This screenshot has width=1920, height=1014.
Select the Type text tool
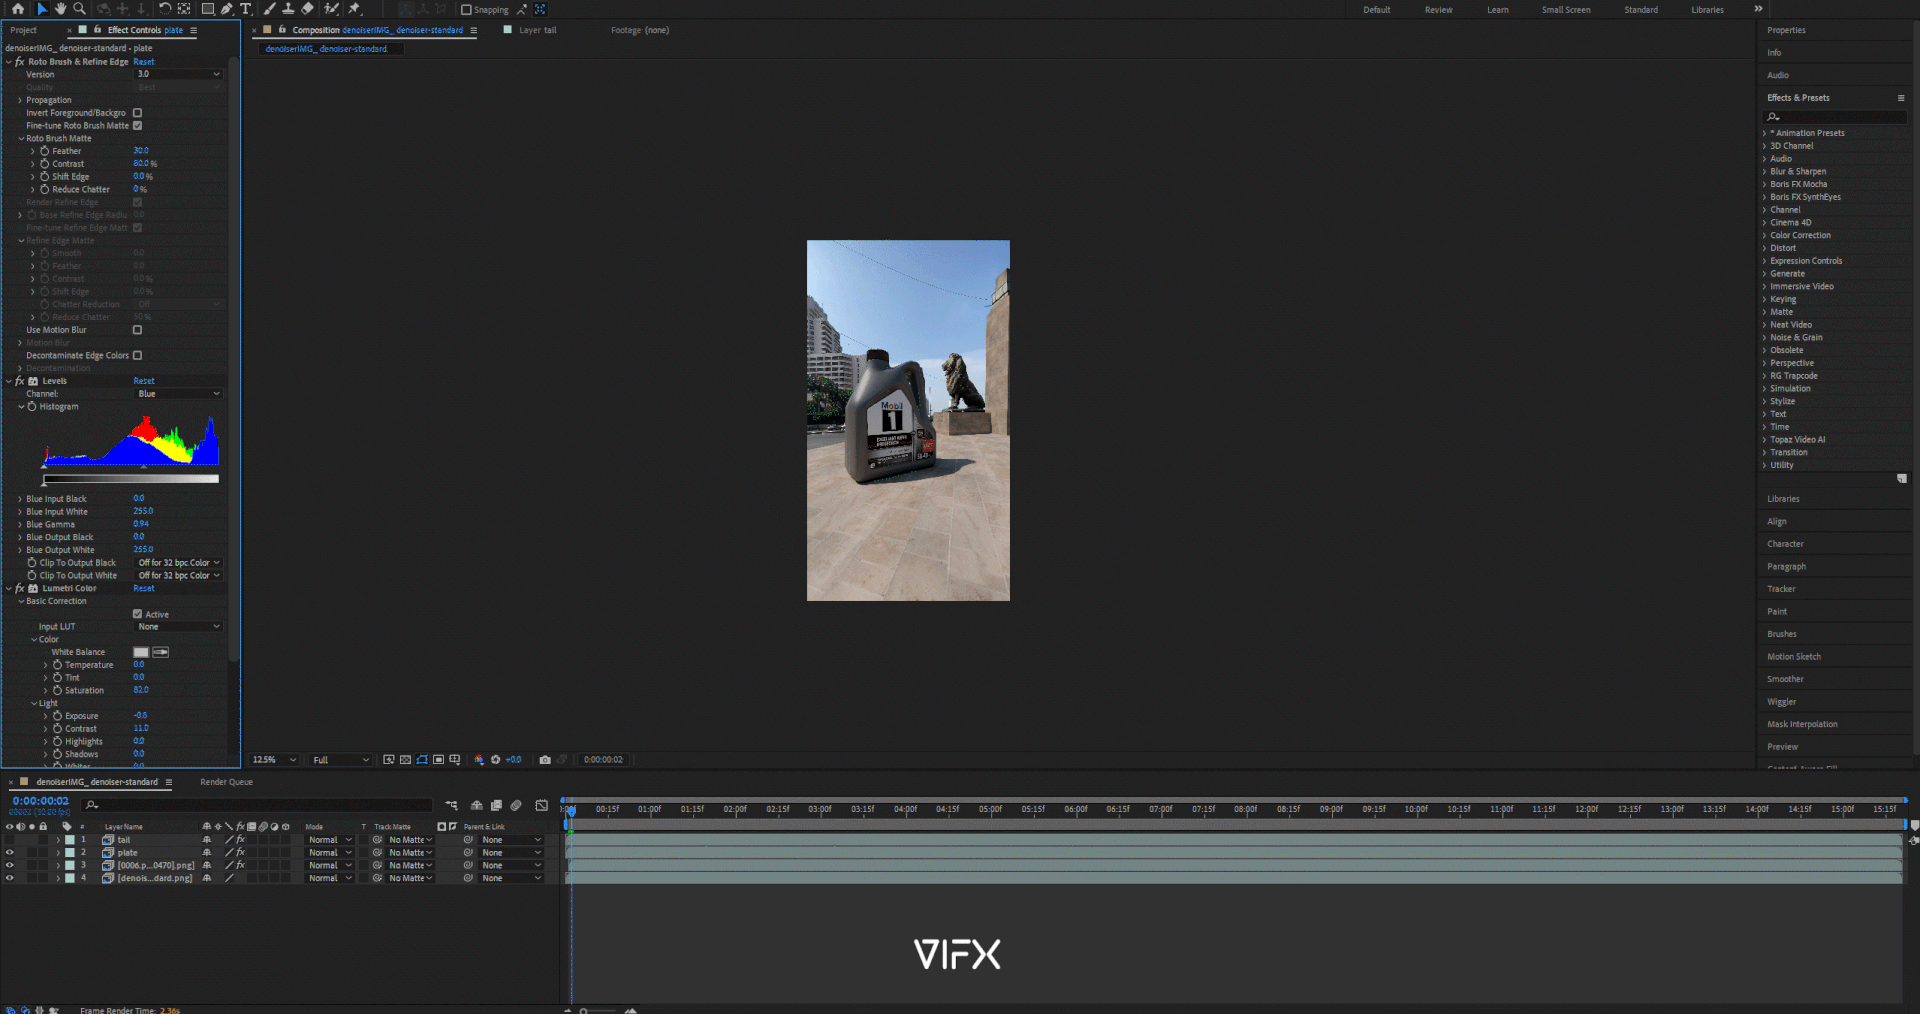(246, 9)
